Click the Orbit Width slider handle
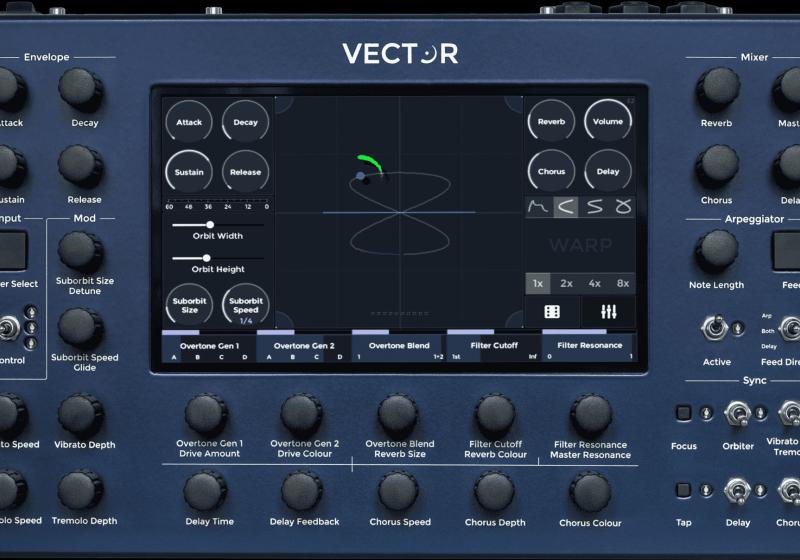Image resolution: width=800 pixels, height=560 pixels. click(210, 224)
